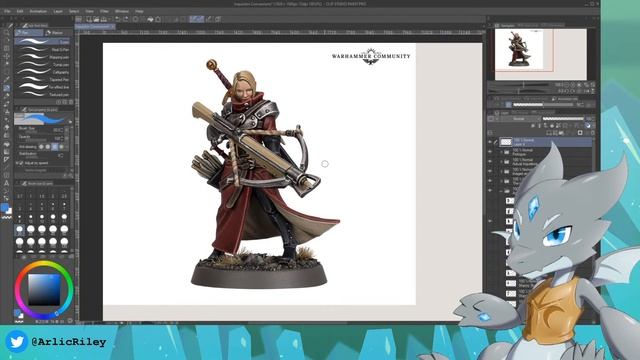Screen dimensions: 640x360
Task: Select the Move layer tool
Action: tap(7, 56)
